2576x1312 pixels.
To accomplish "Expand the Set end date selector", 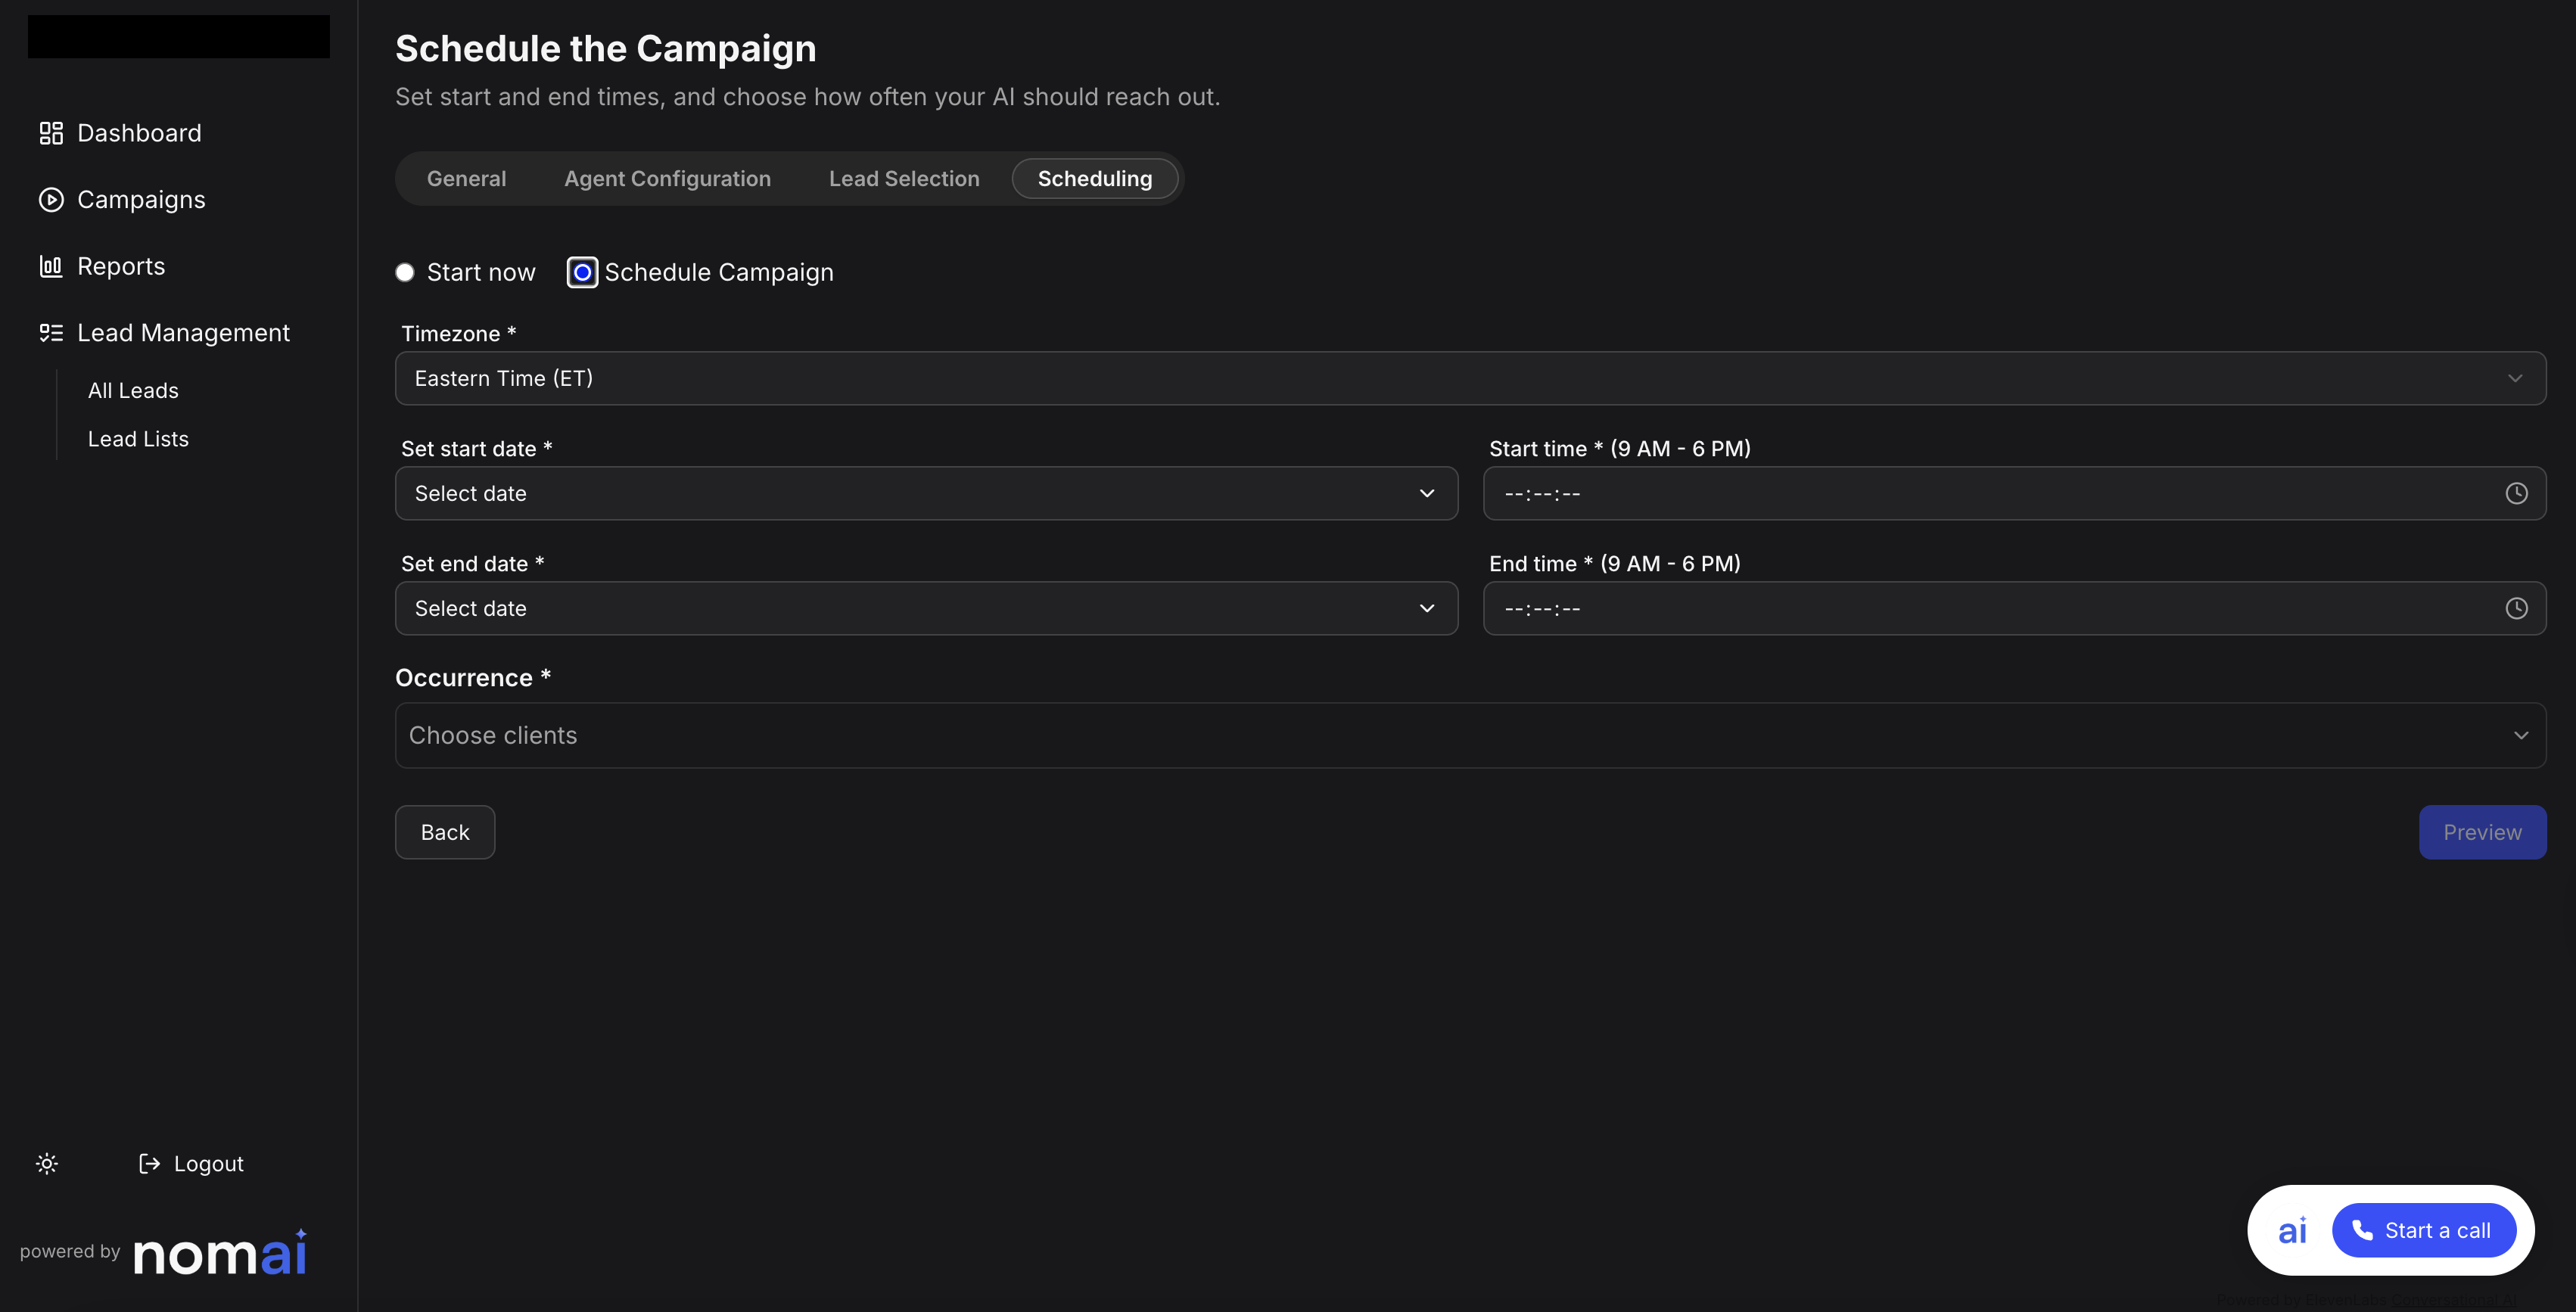I will coord(926,608).
